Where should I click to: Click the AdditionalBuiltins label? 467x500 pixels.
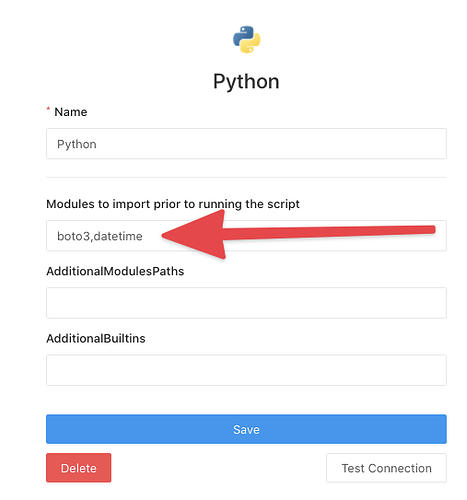[96, 338]
